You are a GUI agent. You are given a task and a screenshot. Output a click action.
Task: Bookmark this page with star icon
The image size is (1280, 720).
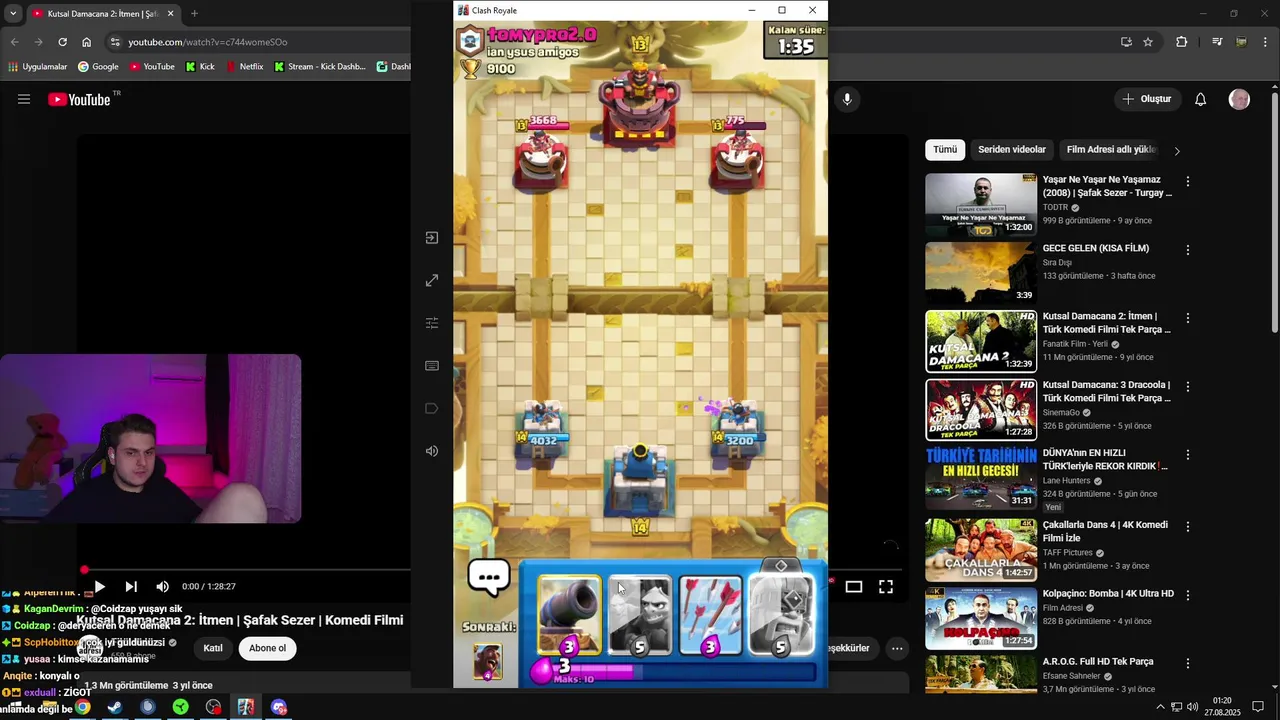tap(1148, 42)
